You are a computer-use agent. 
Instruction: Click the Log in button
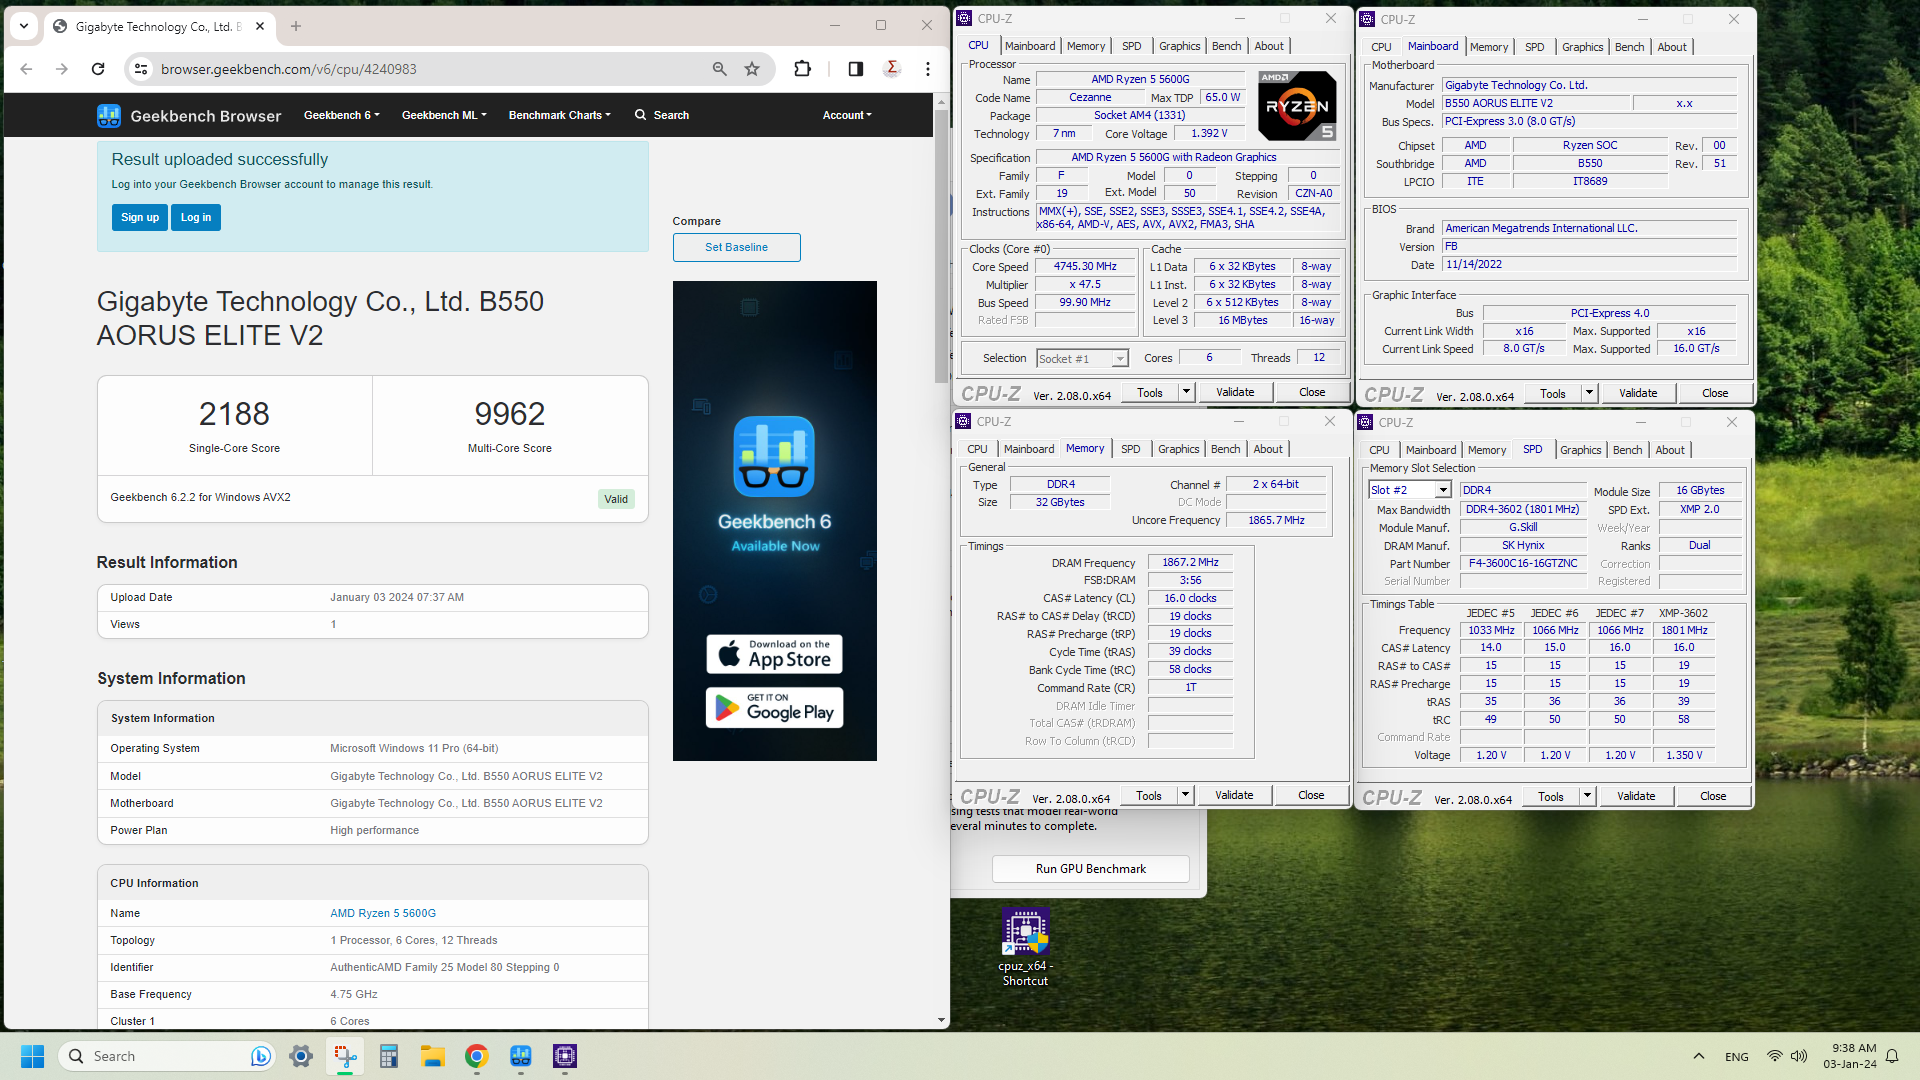coord(196,217)
